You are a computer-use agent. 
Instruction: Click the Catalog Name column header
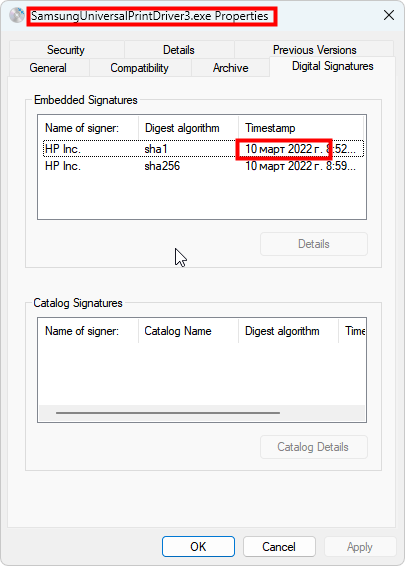pyautogui.click(x=188, y=331)
